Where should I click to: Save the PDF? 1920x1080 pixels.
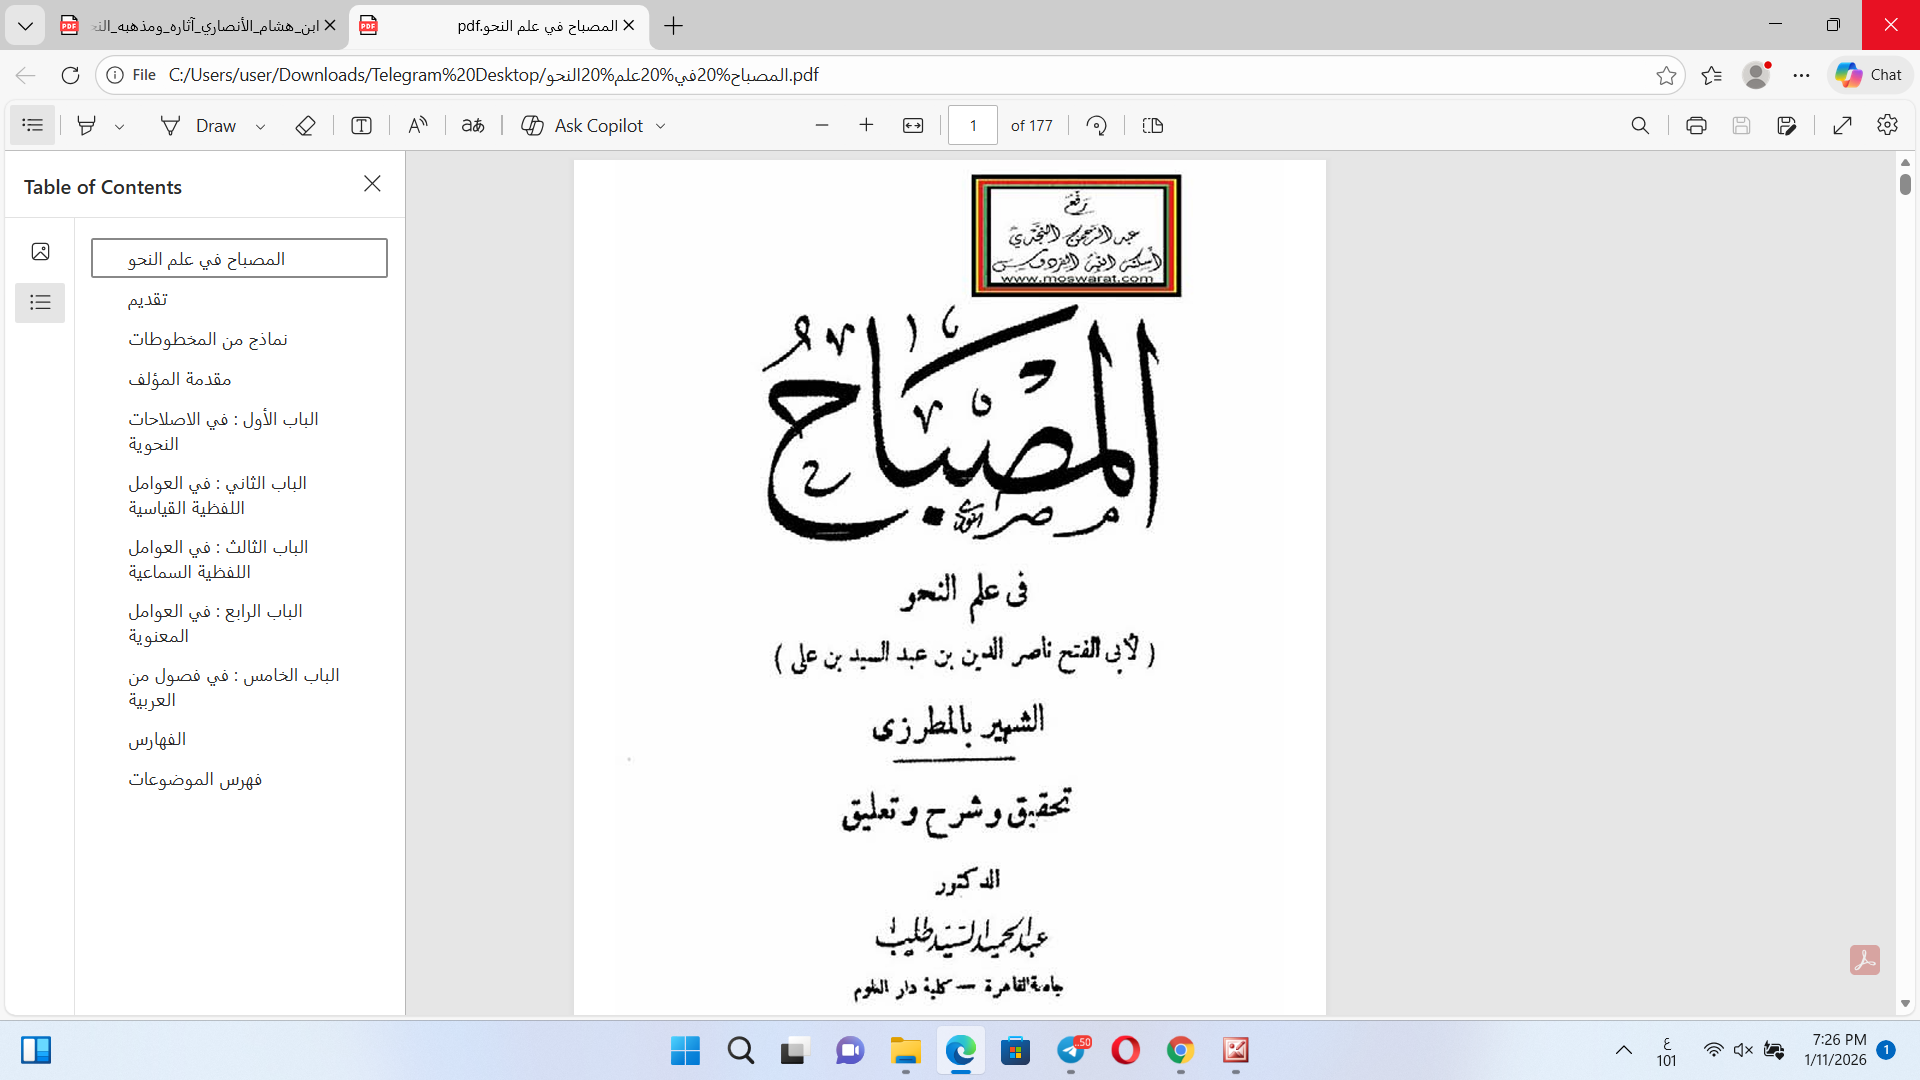click(x=1741, y=125)
